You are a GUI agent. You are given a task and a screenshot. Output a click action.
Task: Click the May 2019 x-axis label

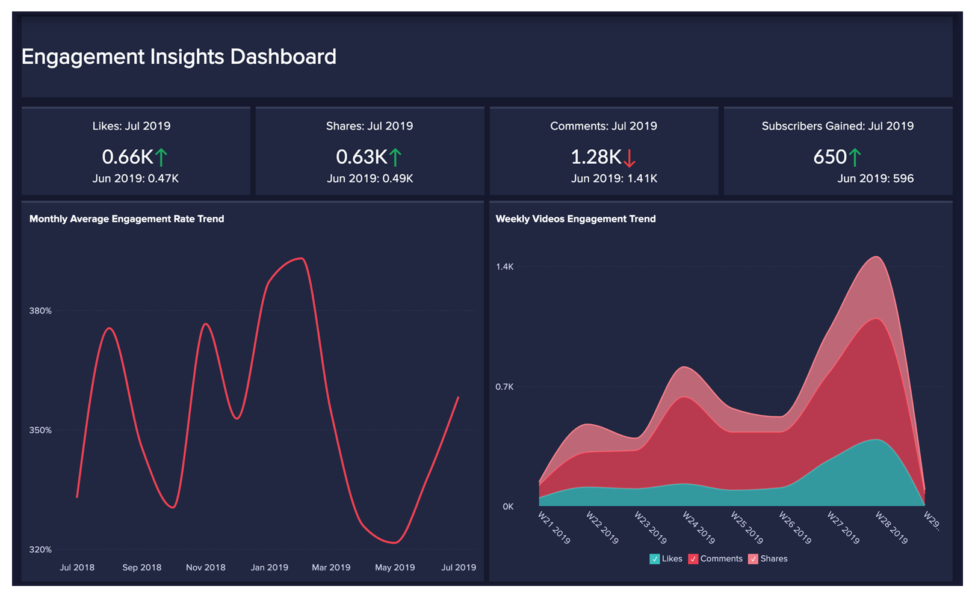[x=395, y=567]
